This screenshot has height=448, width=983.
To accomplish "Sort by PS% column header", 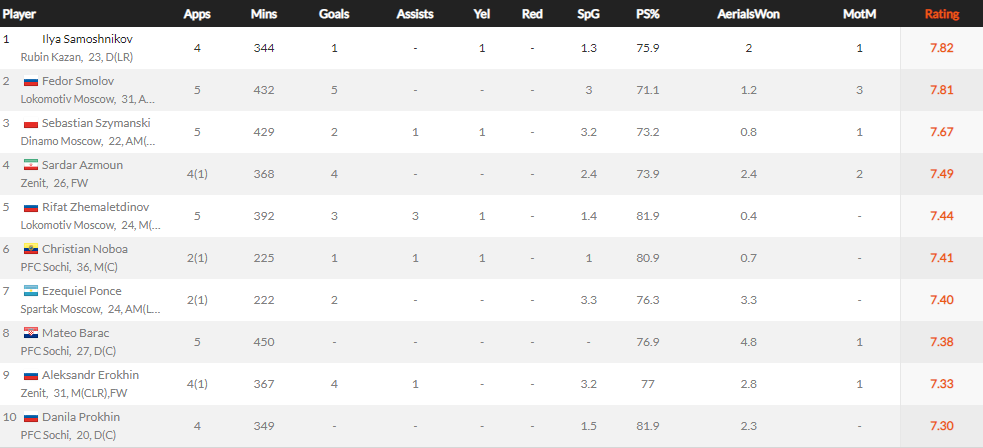I will pos(647,15).
